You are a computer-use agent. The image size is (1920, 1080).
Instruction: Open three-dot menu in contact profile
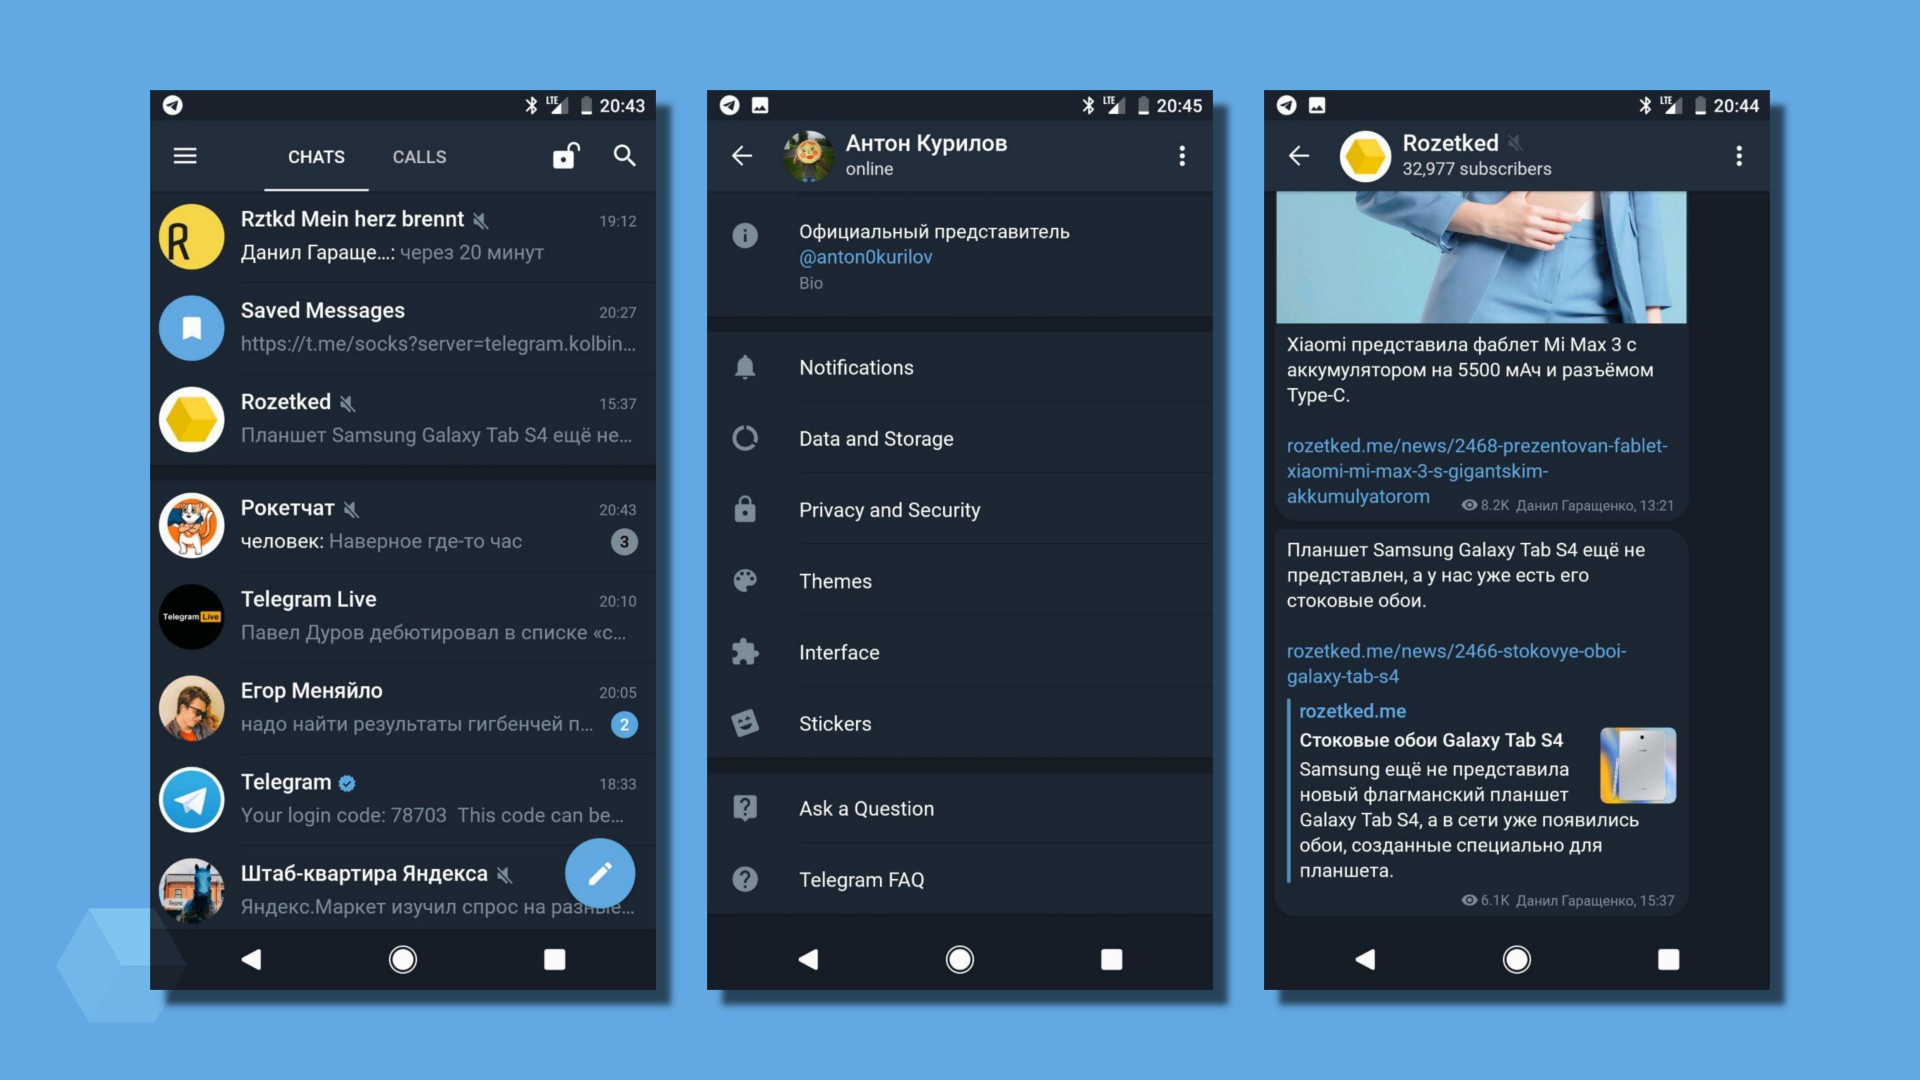click(1183, 156)
